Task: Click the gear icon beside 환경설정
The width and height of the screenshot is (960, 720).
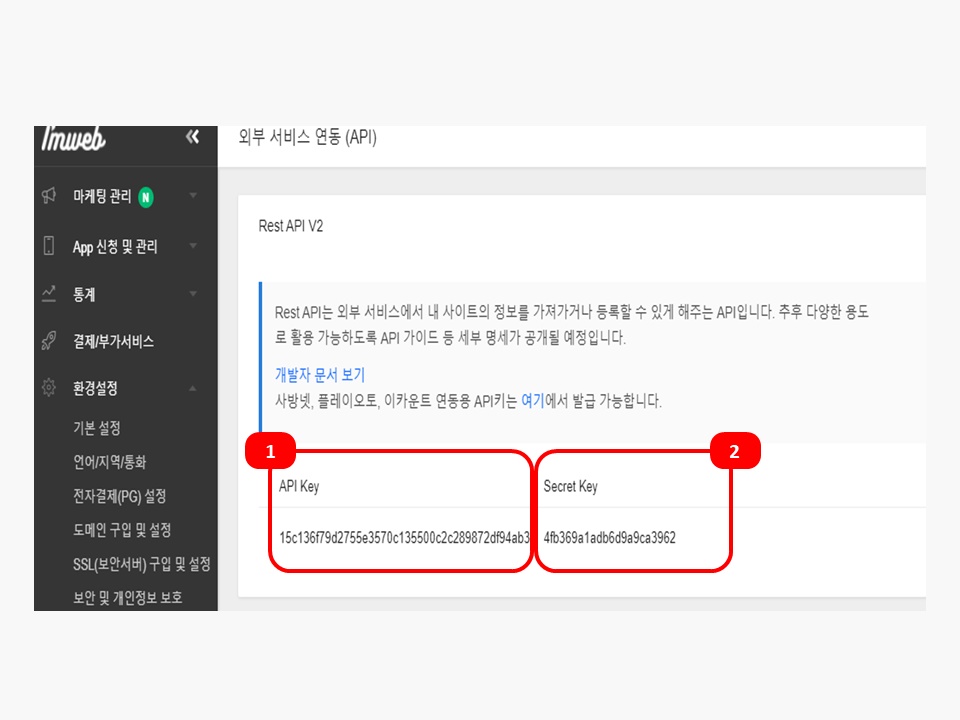Action: click(x=49, y=388)
